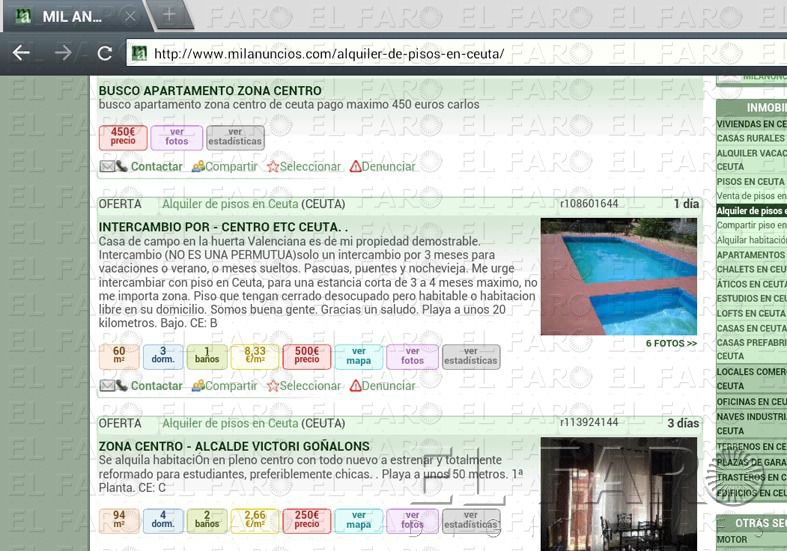Click the site favicon in address bar
The height and width of the screenshot is (551, 787).
tap(139, 53)
